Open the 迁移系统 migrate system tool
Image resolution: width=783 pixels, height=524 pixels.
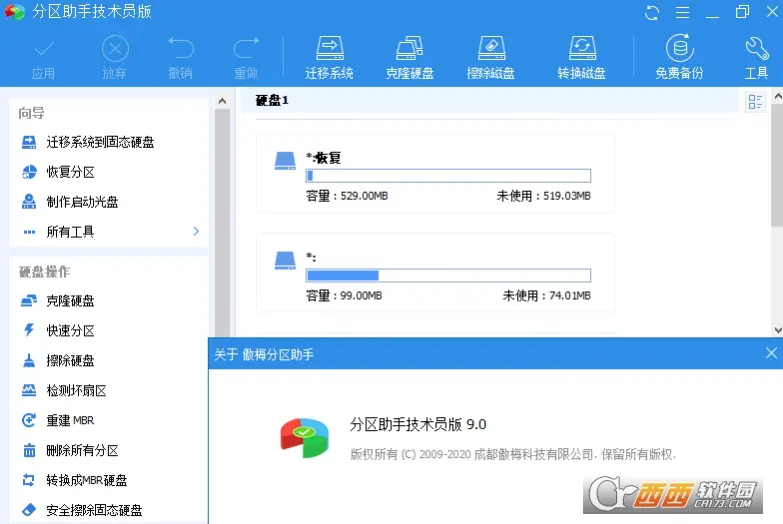click(x=329, y=58)
